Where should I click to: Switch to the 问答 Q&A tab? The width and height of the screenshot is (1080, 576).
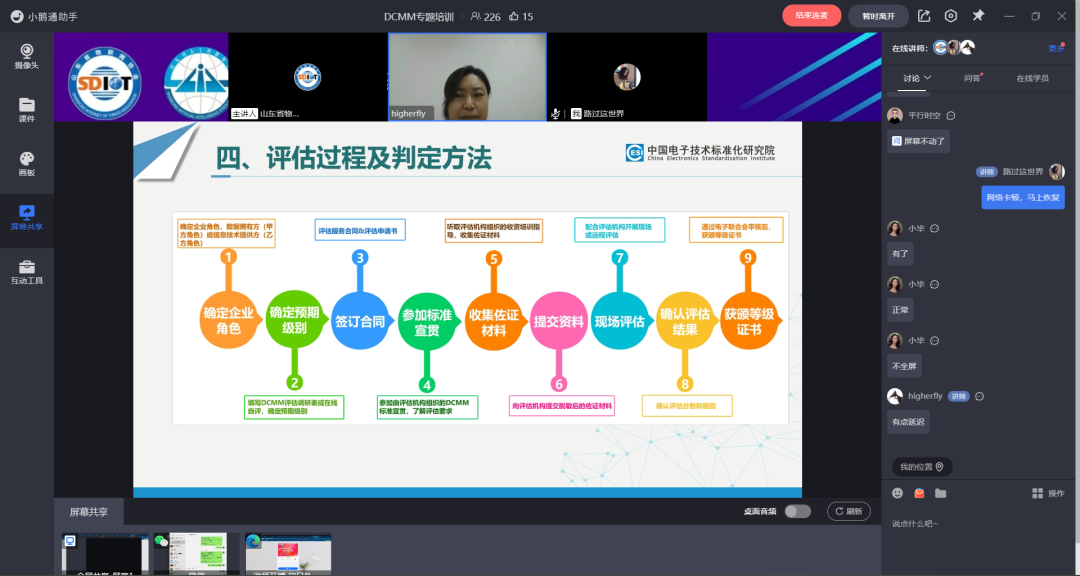click(x=972, y=78)
